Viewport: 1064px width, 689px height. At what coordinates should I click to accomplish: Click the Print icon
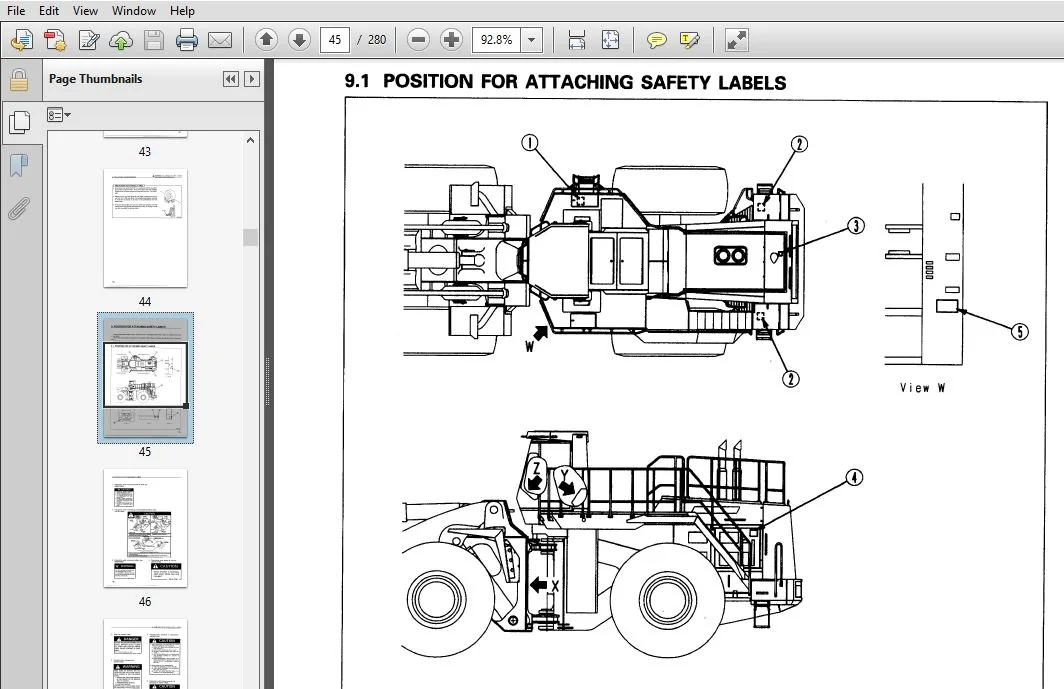tap(187, 40)
